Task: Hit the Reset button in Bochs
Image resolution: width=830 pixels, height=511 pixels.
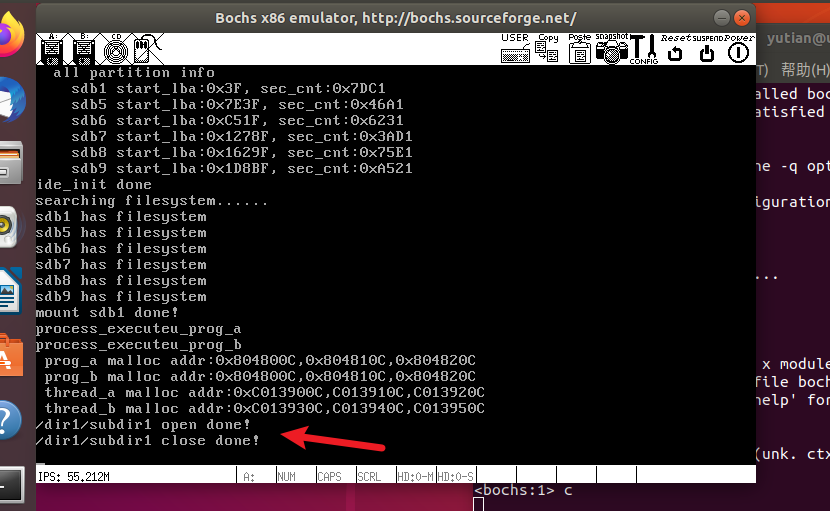Action: pyautogui.click(x=675, y=49)
